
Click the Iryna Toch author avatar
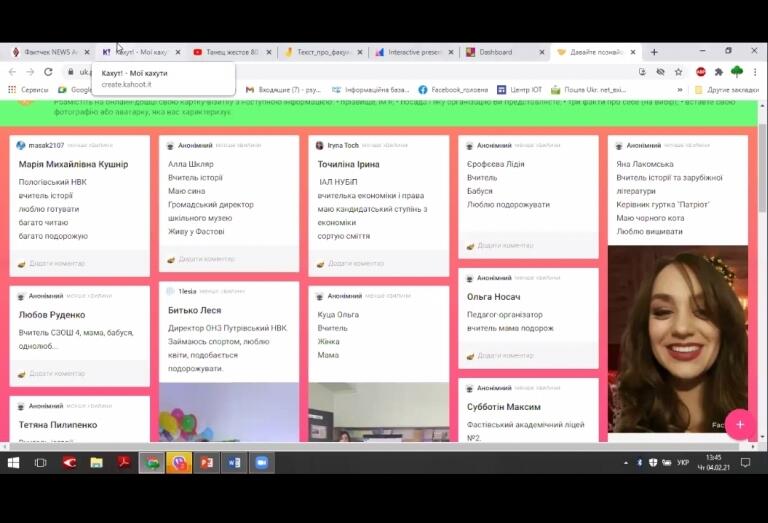pos(319,145)
